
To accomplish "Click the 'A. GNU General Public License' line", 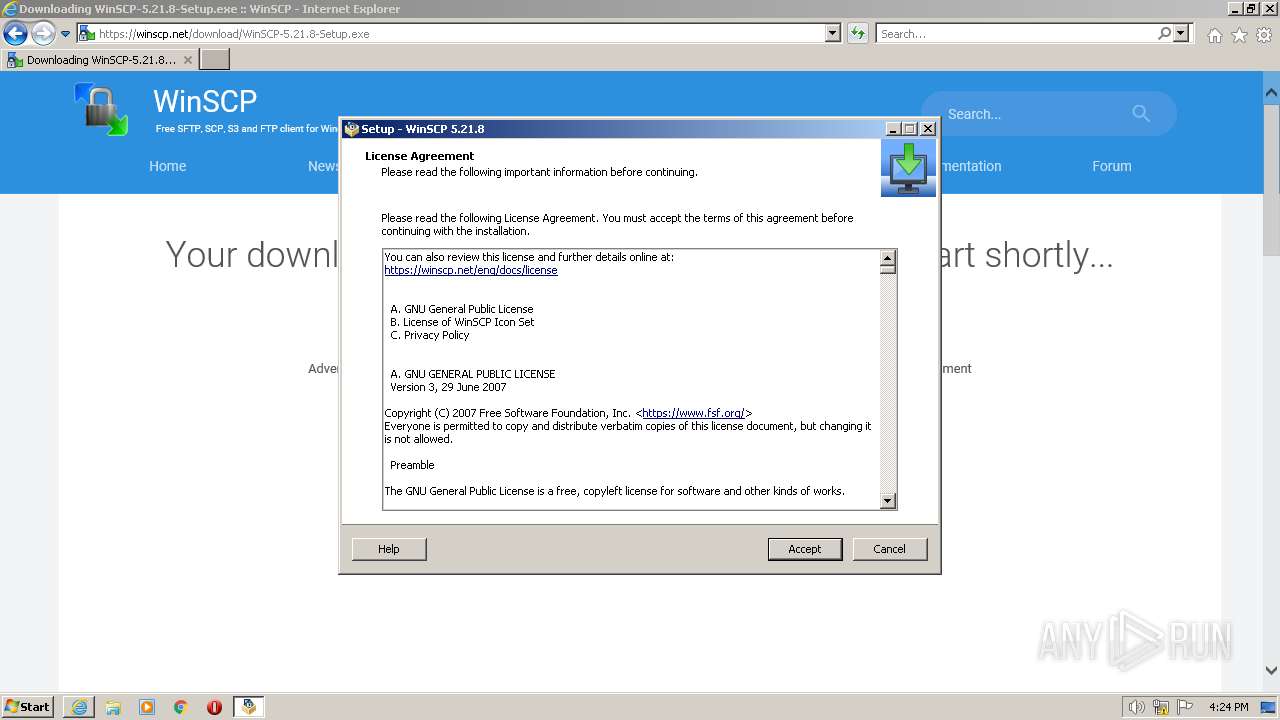I will [x=462, y=309].
